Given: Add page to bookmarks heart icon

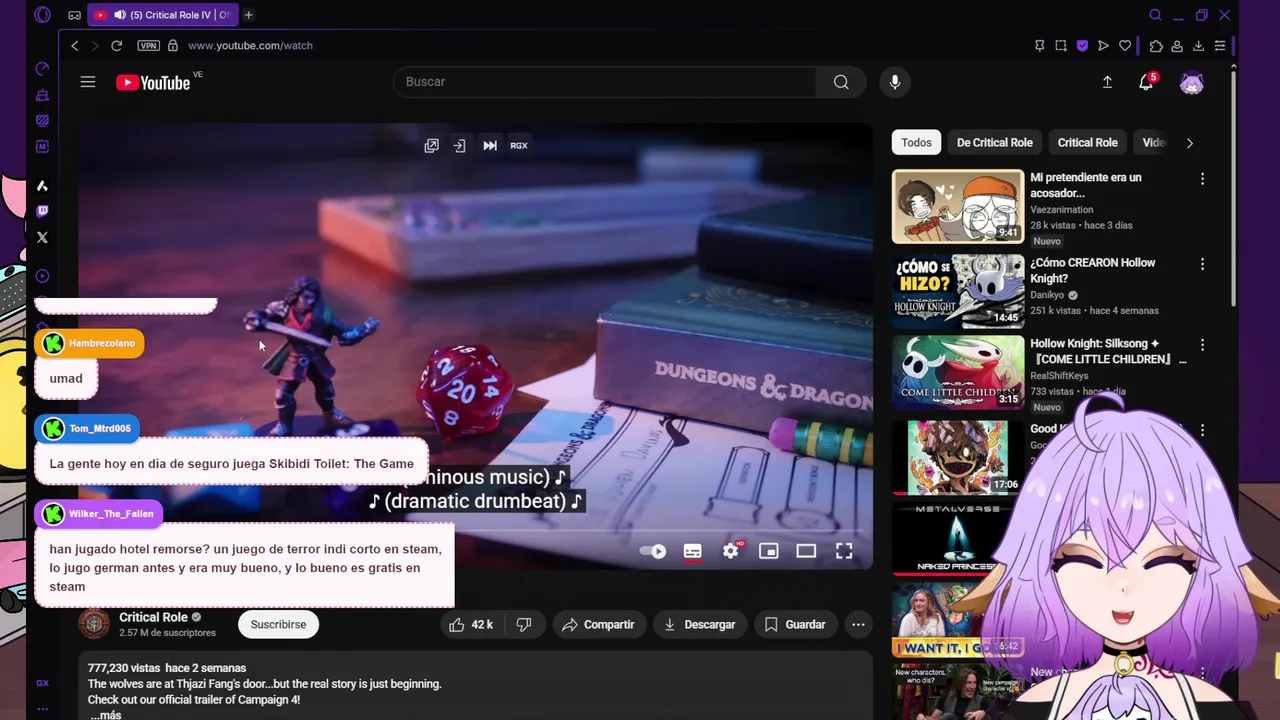Looking at the screenshot, I should pyautogui.click(x=1125, y=46).
